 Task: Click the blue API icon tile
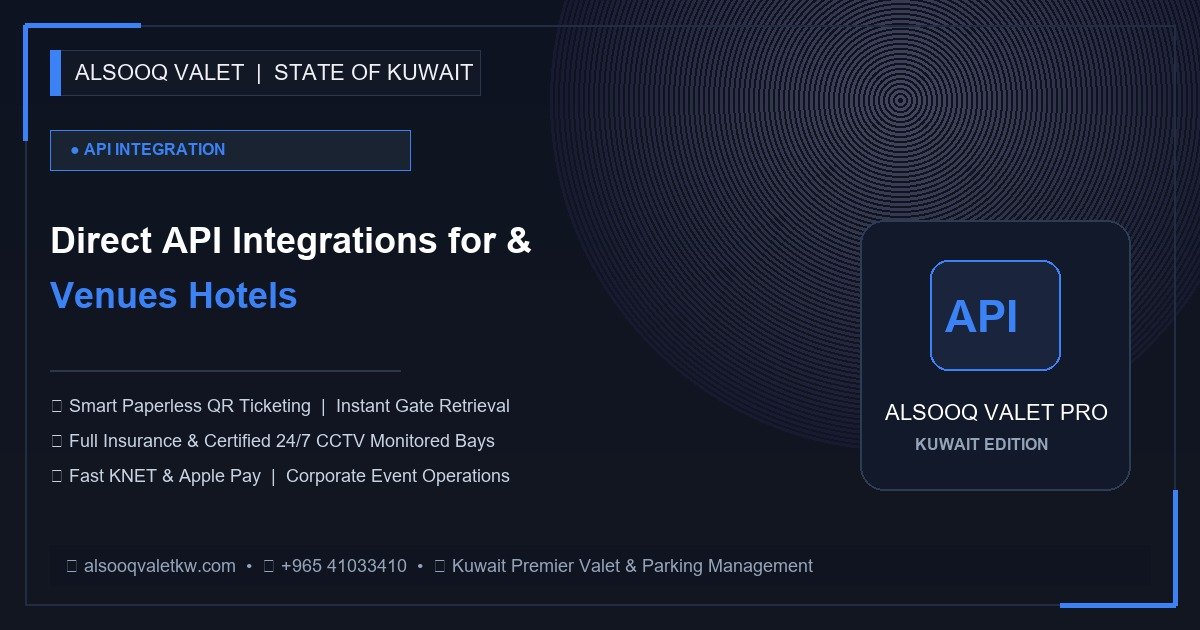[995, 315]
